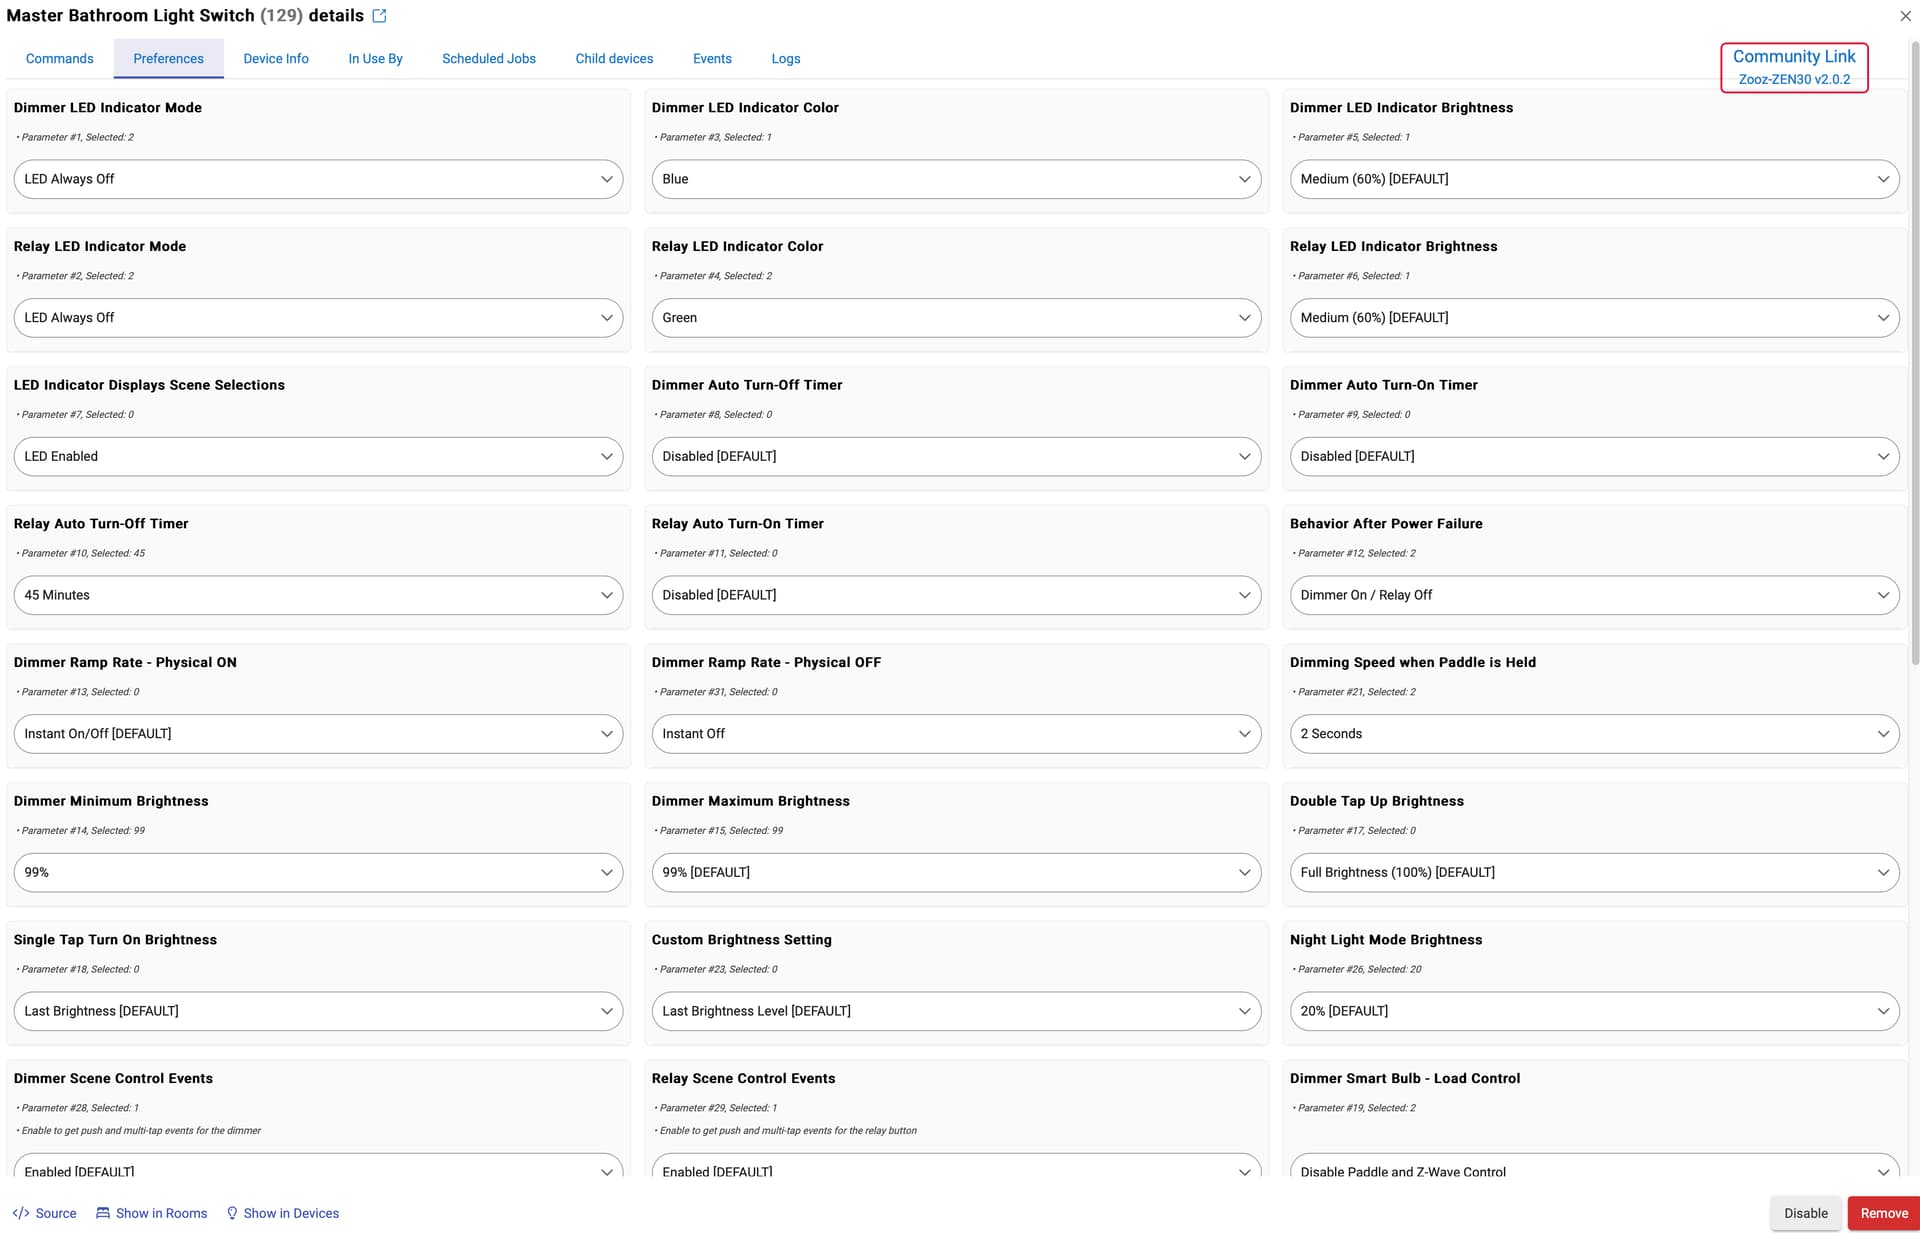Click the Source link
This screenshot has height=1233, width=1920.
[56, 1213]
